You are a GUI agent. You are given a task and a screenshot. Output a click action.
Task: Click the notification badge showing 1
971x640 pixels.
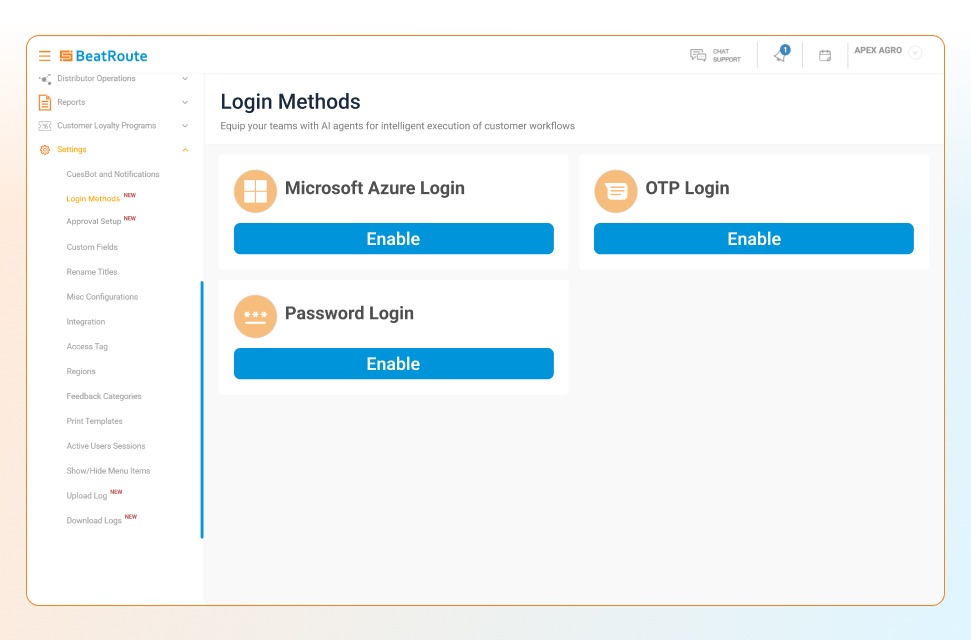click(x=785, y=50)
